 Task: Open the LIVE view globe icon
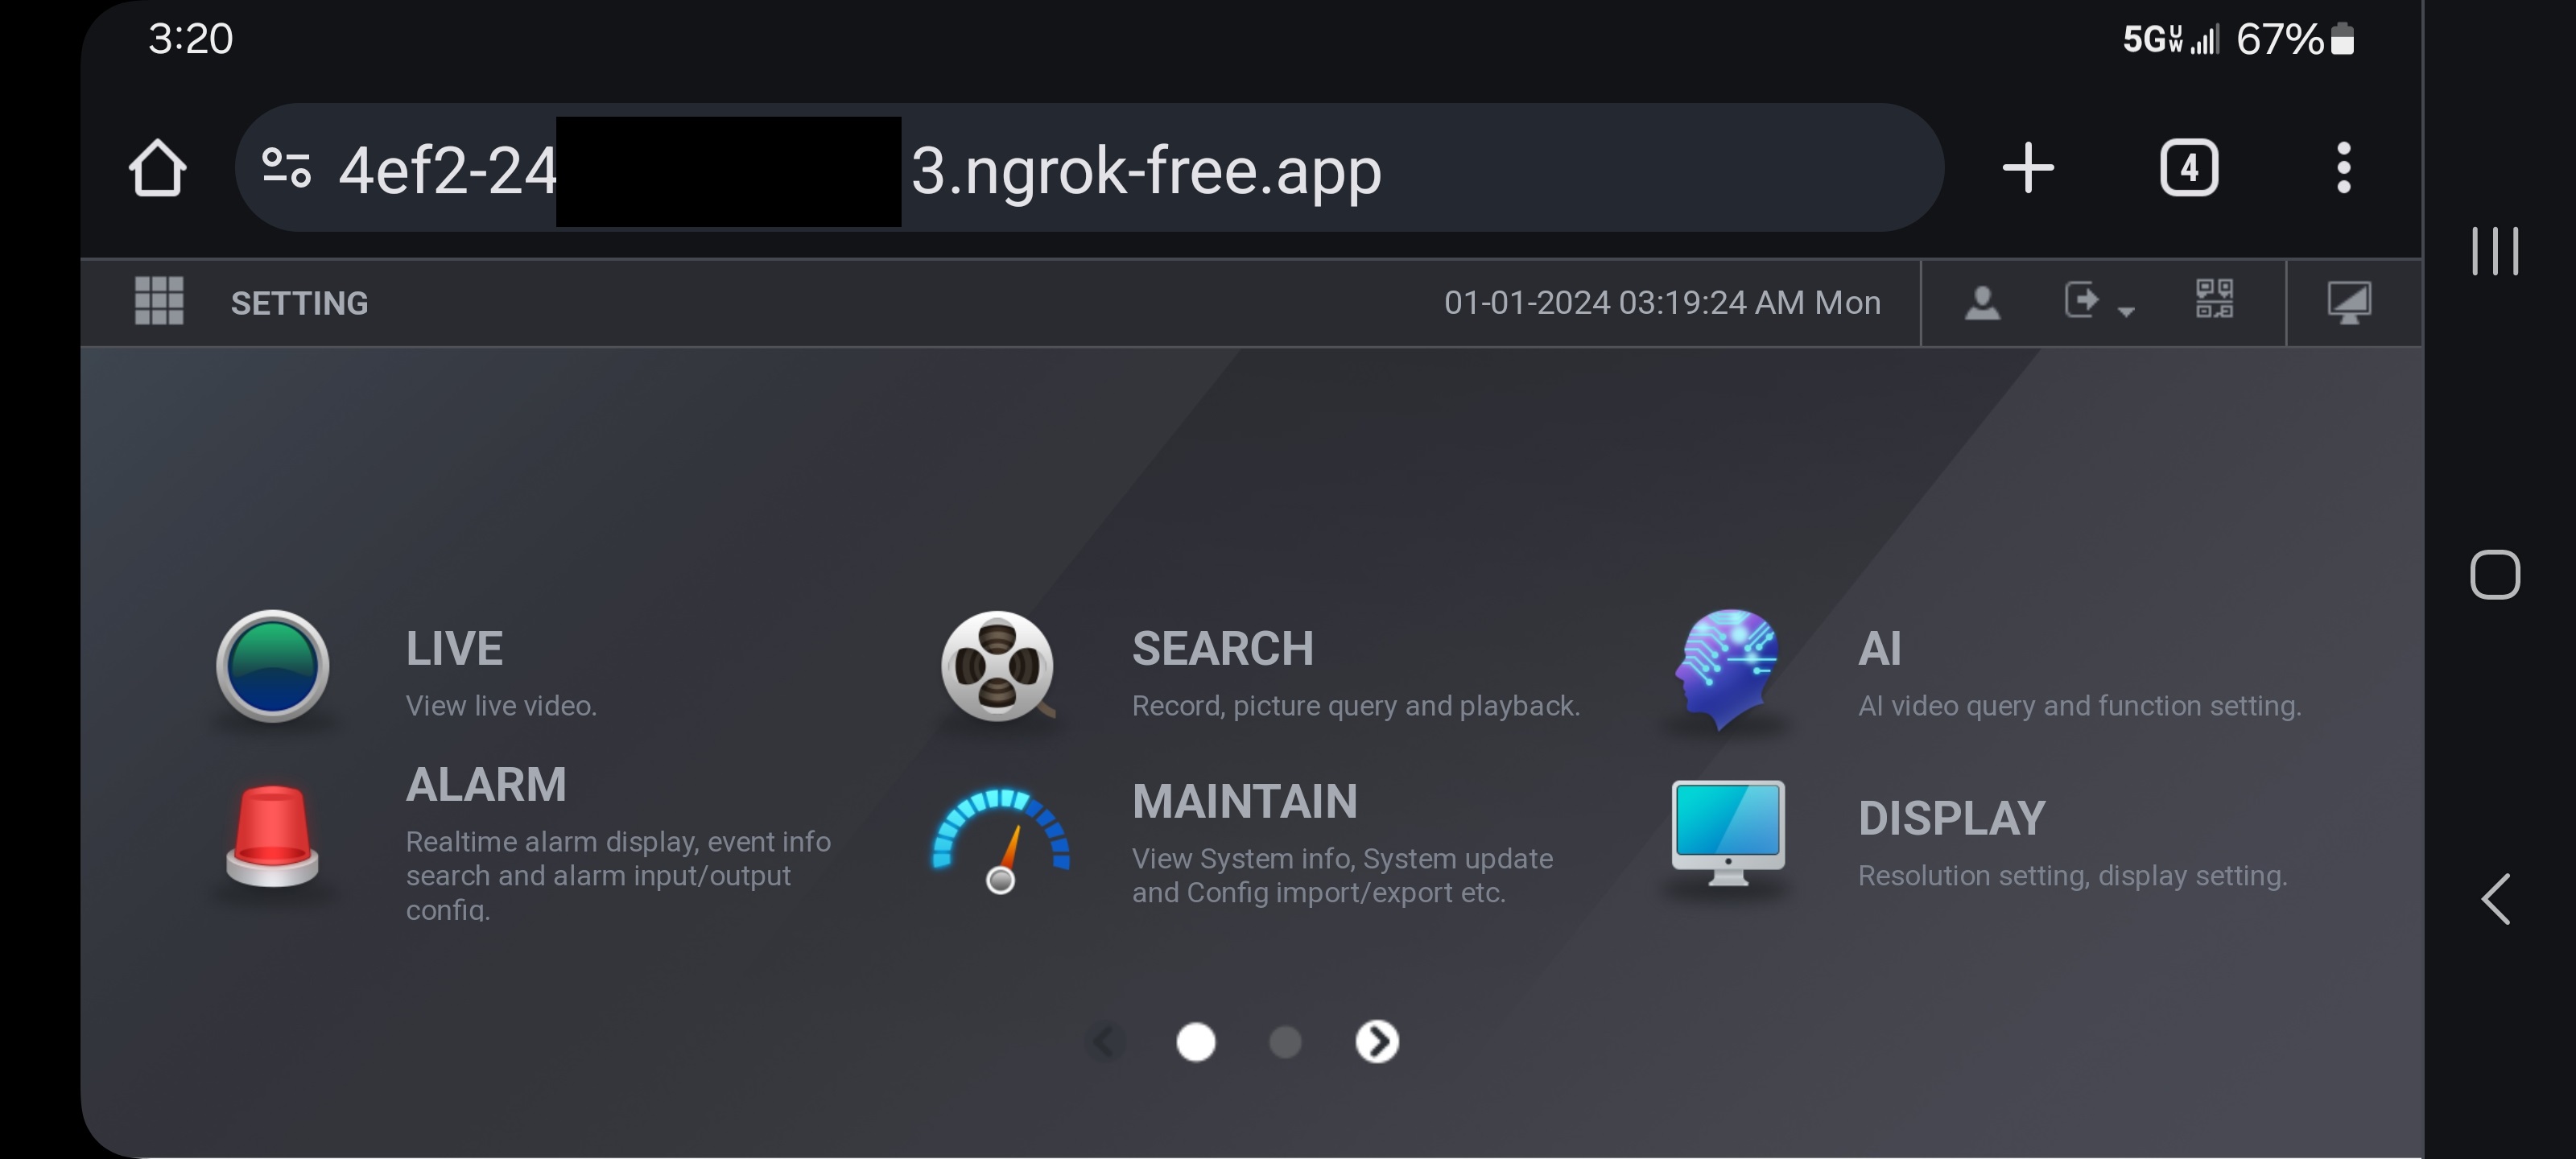coord(272,666)
